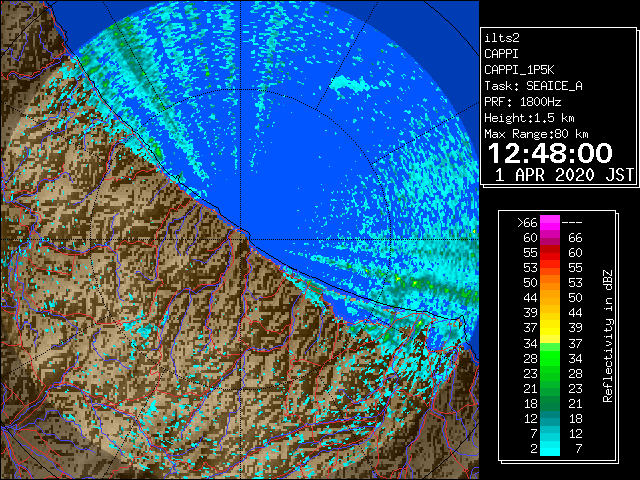The image size is (640, 480).
Task: Select the '1 APR 2020 JST' date
Action: pyautogui.click(x=564, y=175)
